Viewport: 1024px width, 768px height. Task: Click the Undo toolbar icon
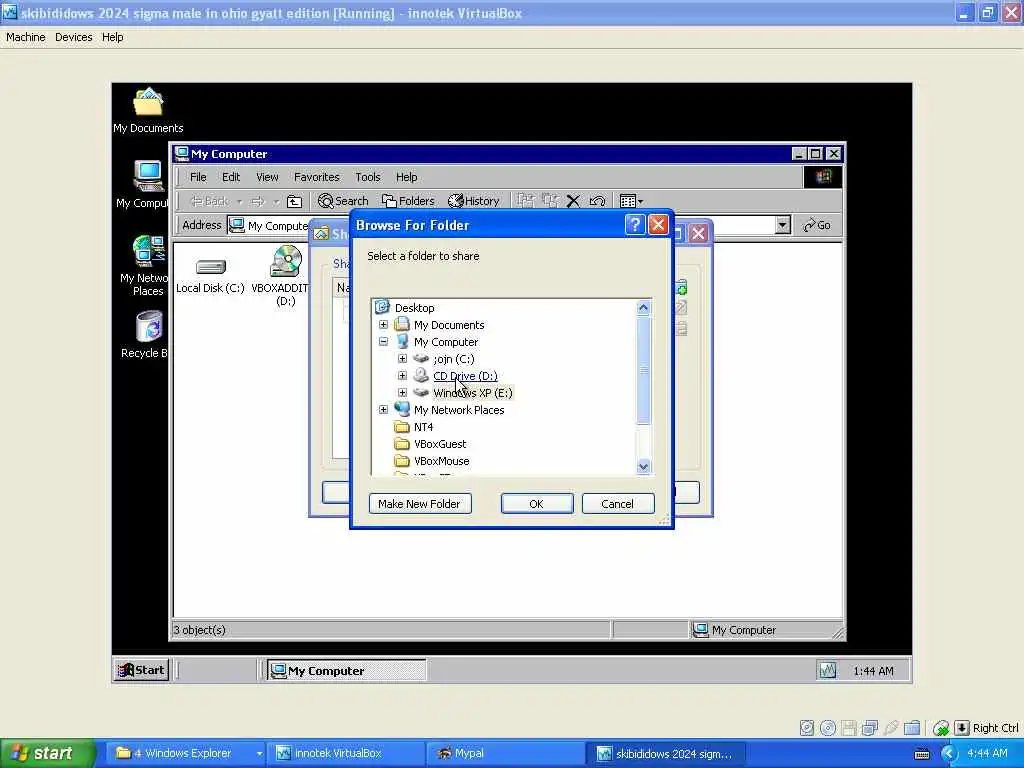(x=597, y=201)
